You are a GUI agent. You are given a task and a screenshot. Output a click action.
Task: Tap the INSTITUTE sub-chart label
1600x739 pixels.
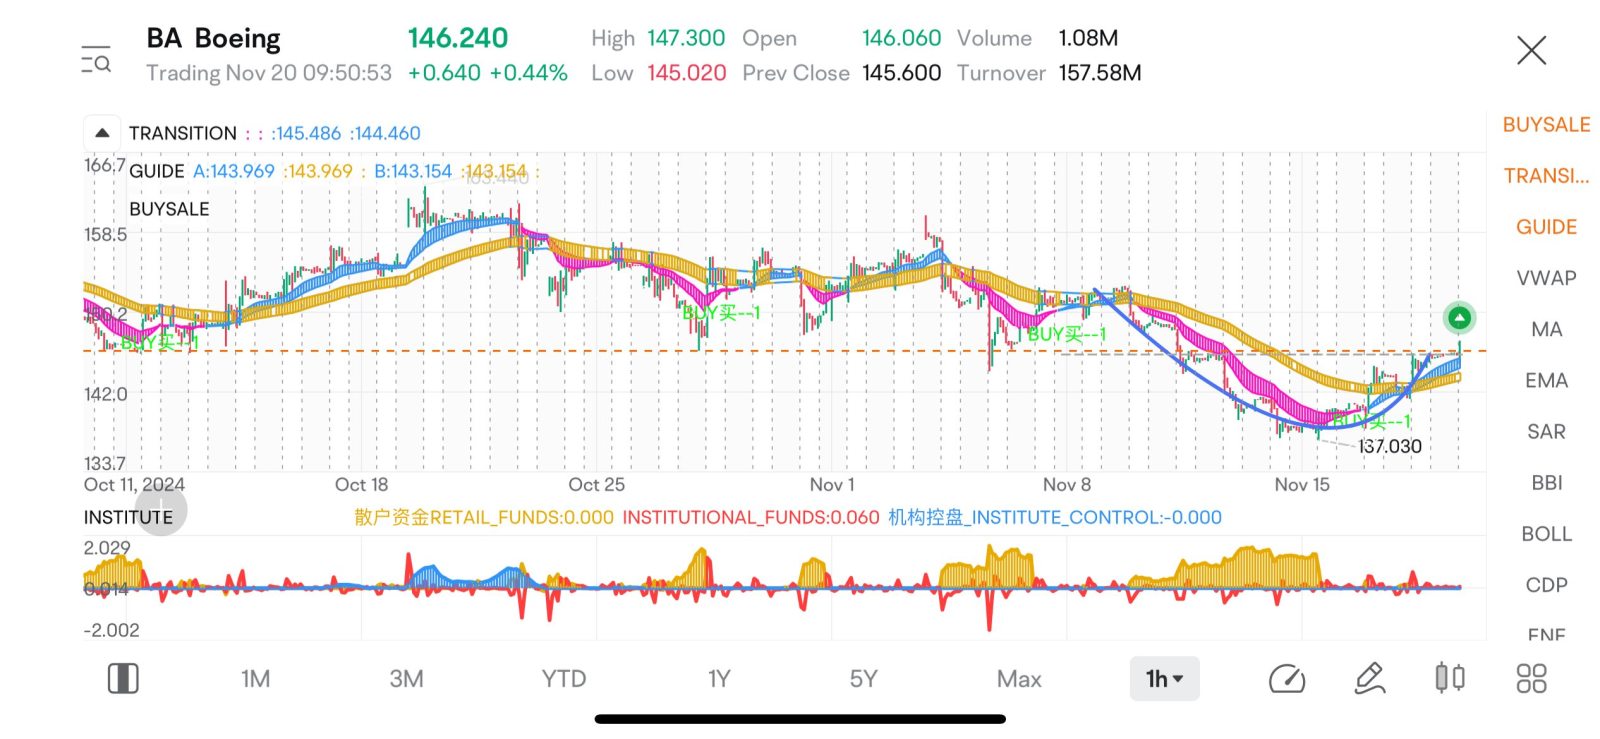128,517
